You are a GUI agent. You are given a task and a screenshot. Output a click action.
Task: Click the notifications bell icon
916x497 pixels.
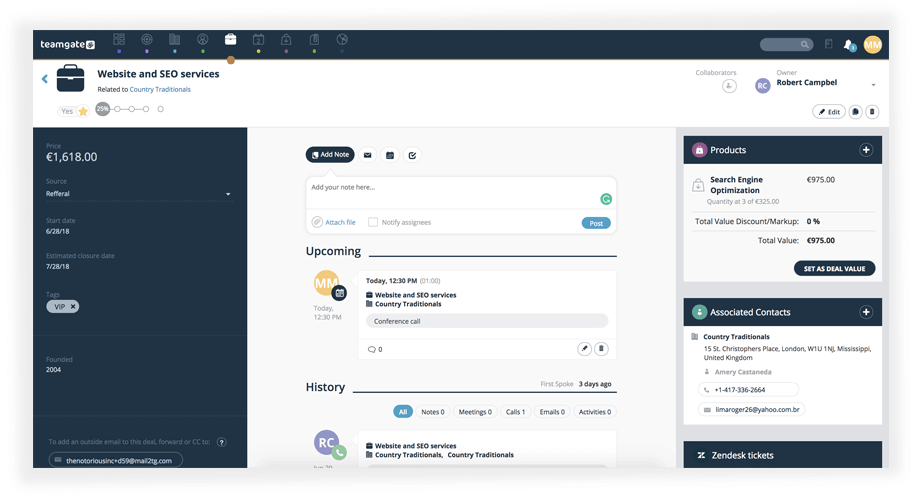[x=849, y=45]
